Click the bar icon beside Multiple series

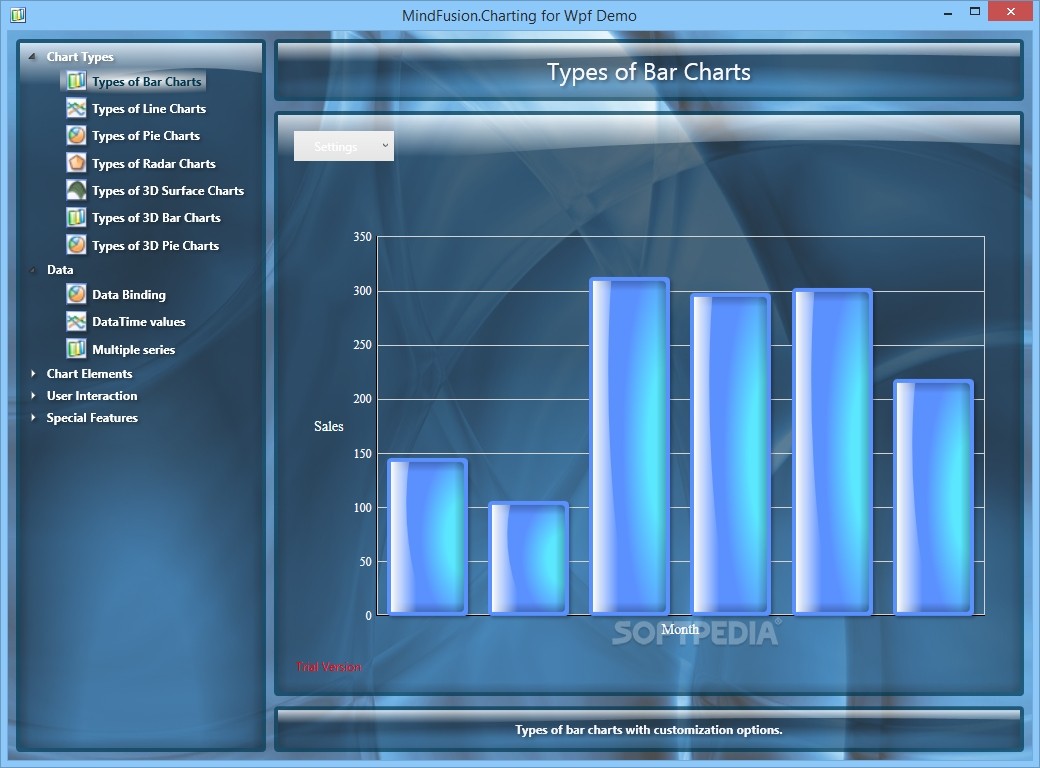point(76,349)
